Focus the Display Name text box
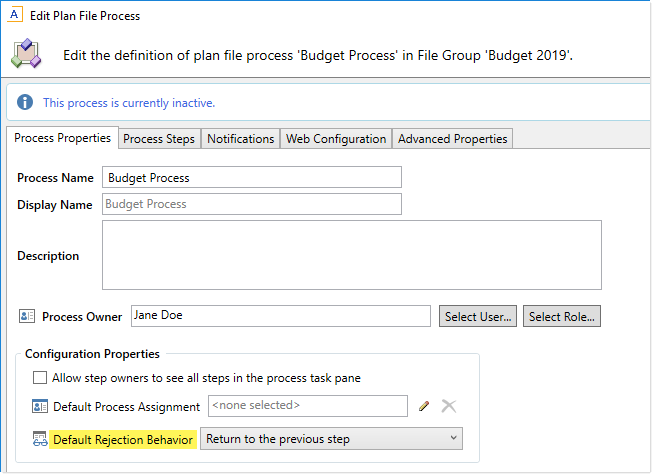654x475 pixels. 252,204
